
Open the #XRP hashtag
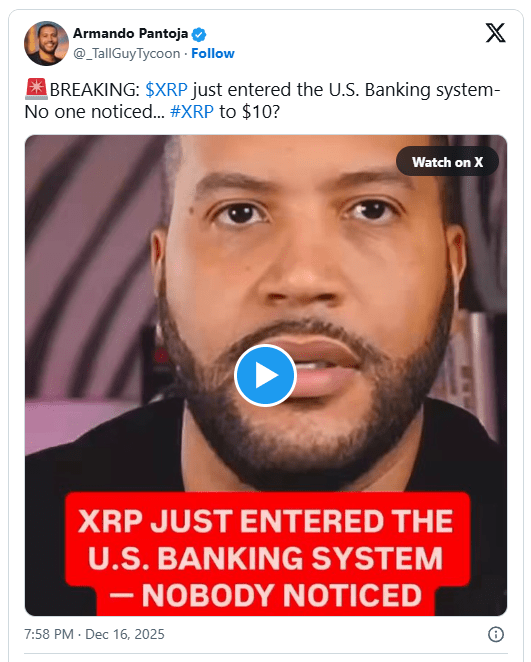coord(192,112)
